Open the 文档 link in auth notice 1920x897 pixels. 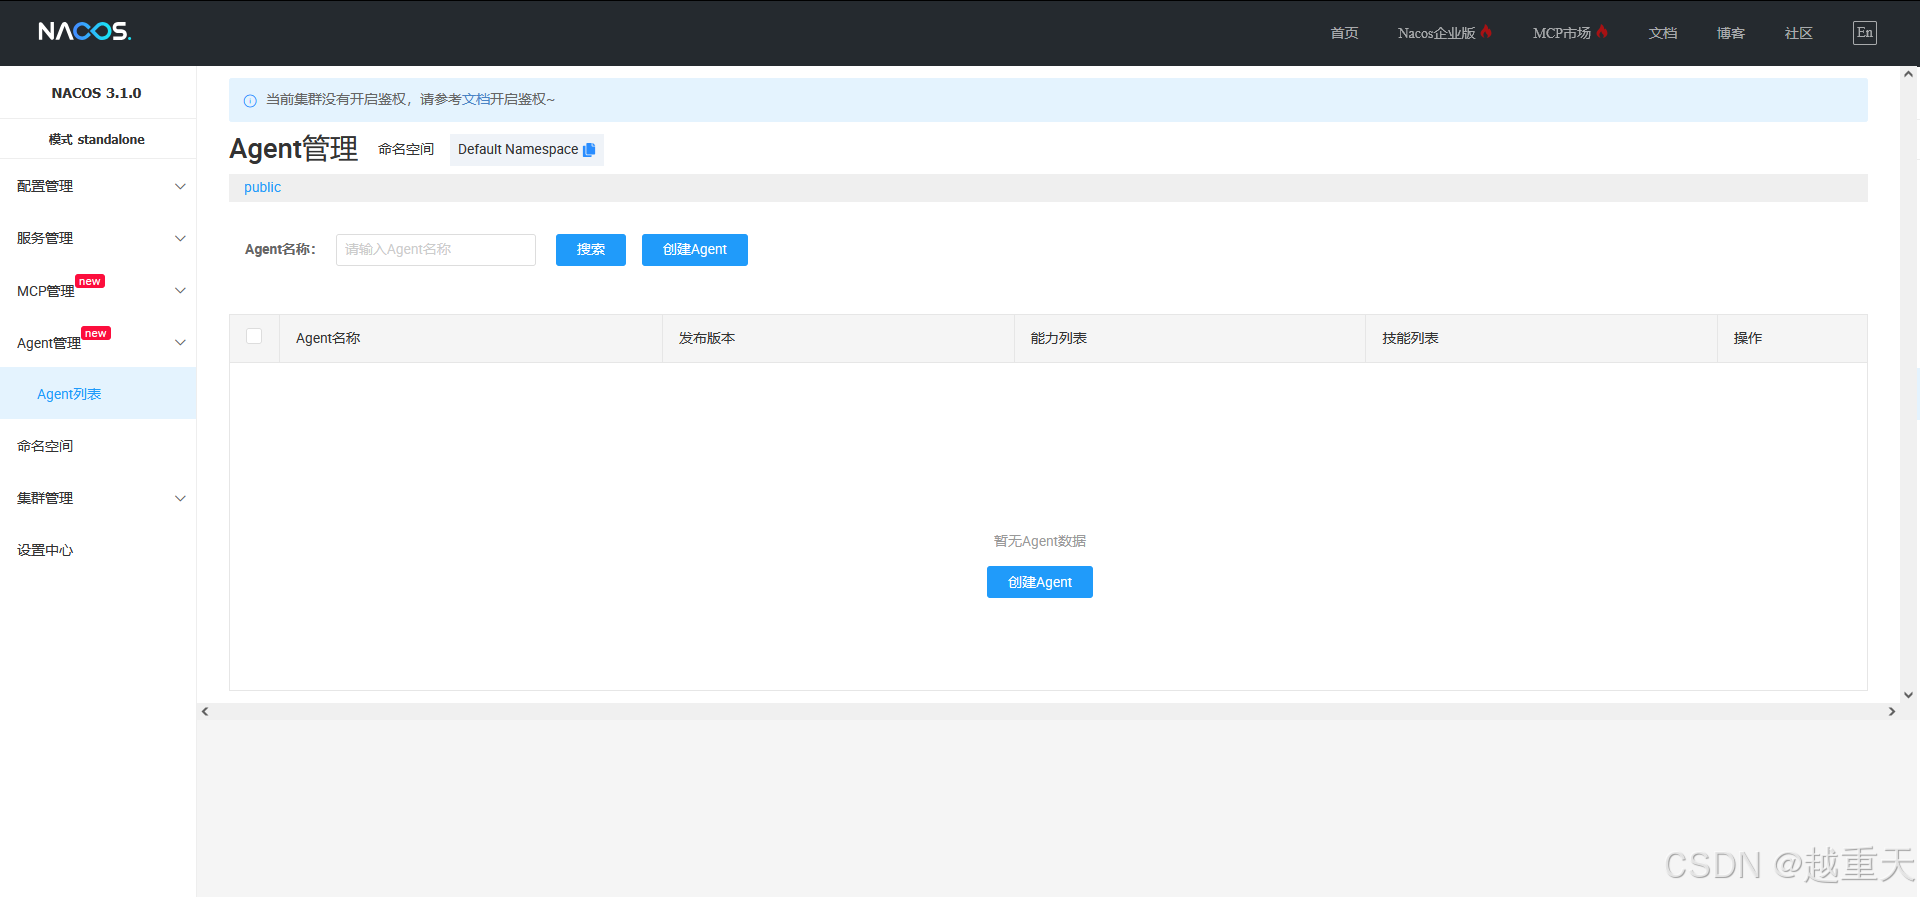[476, 100]
